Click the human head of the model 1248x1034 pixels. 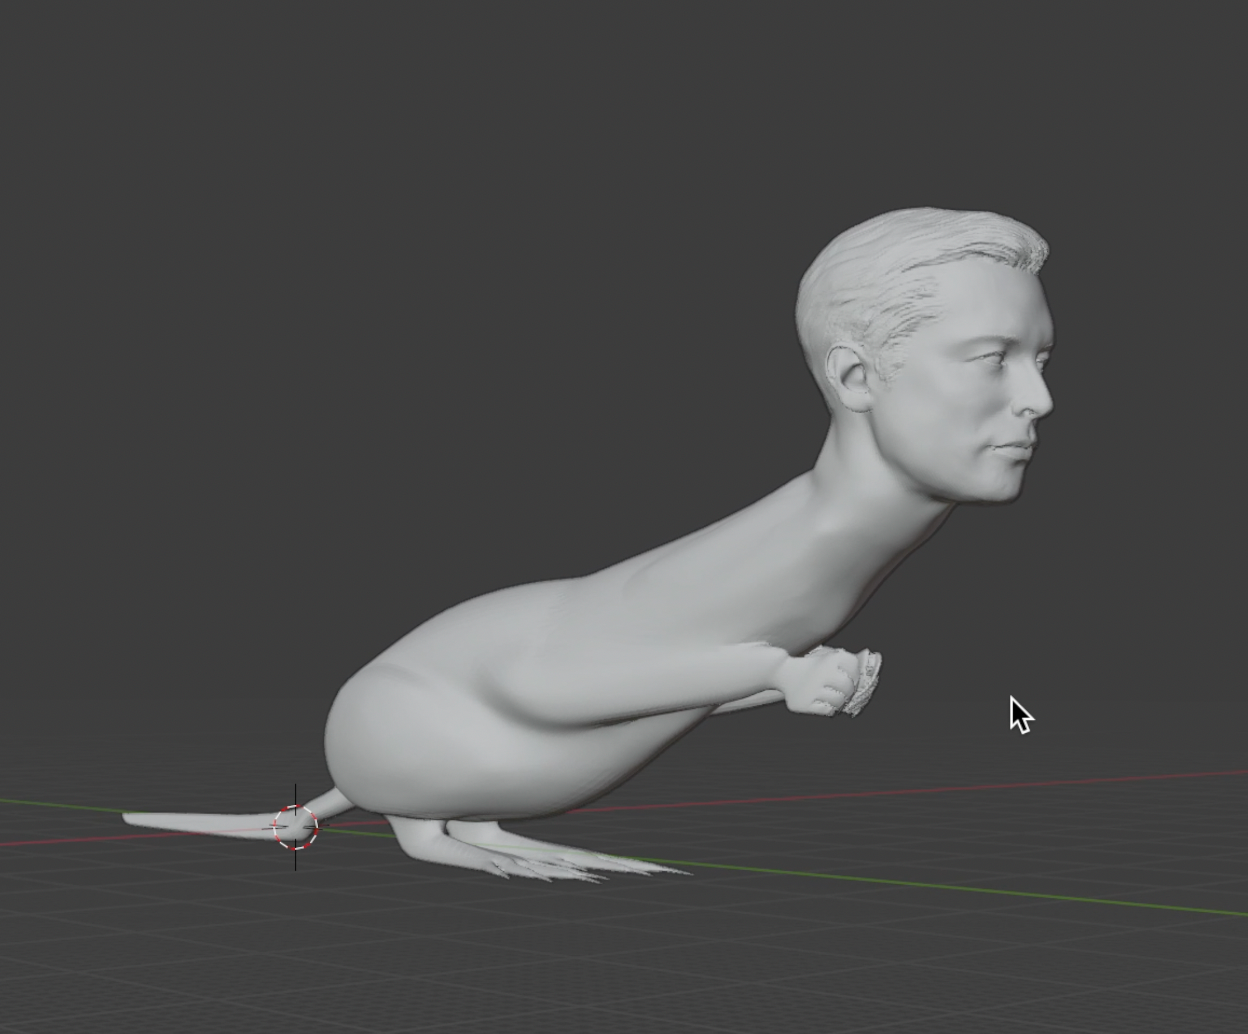coord(925,355)
